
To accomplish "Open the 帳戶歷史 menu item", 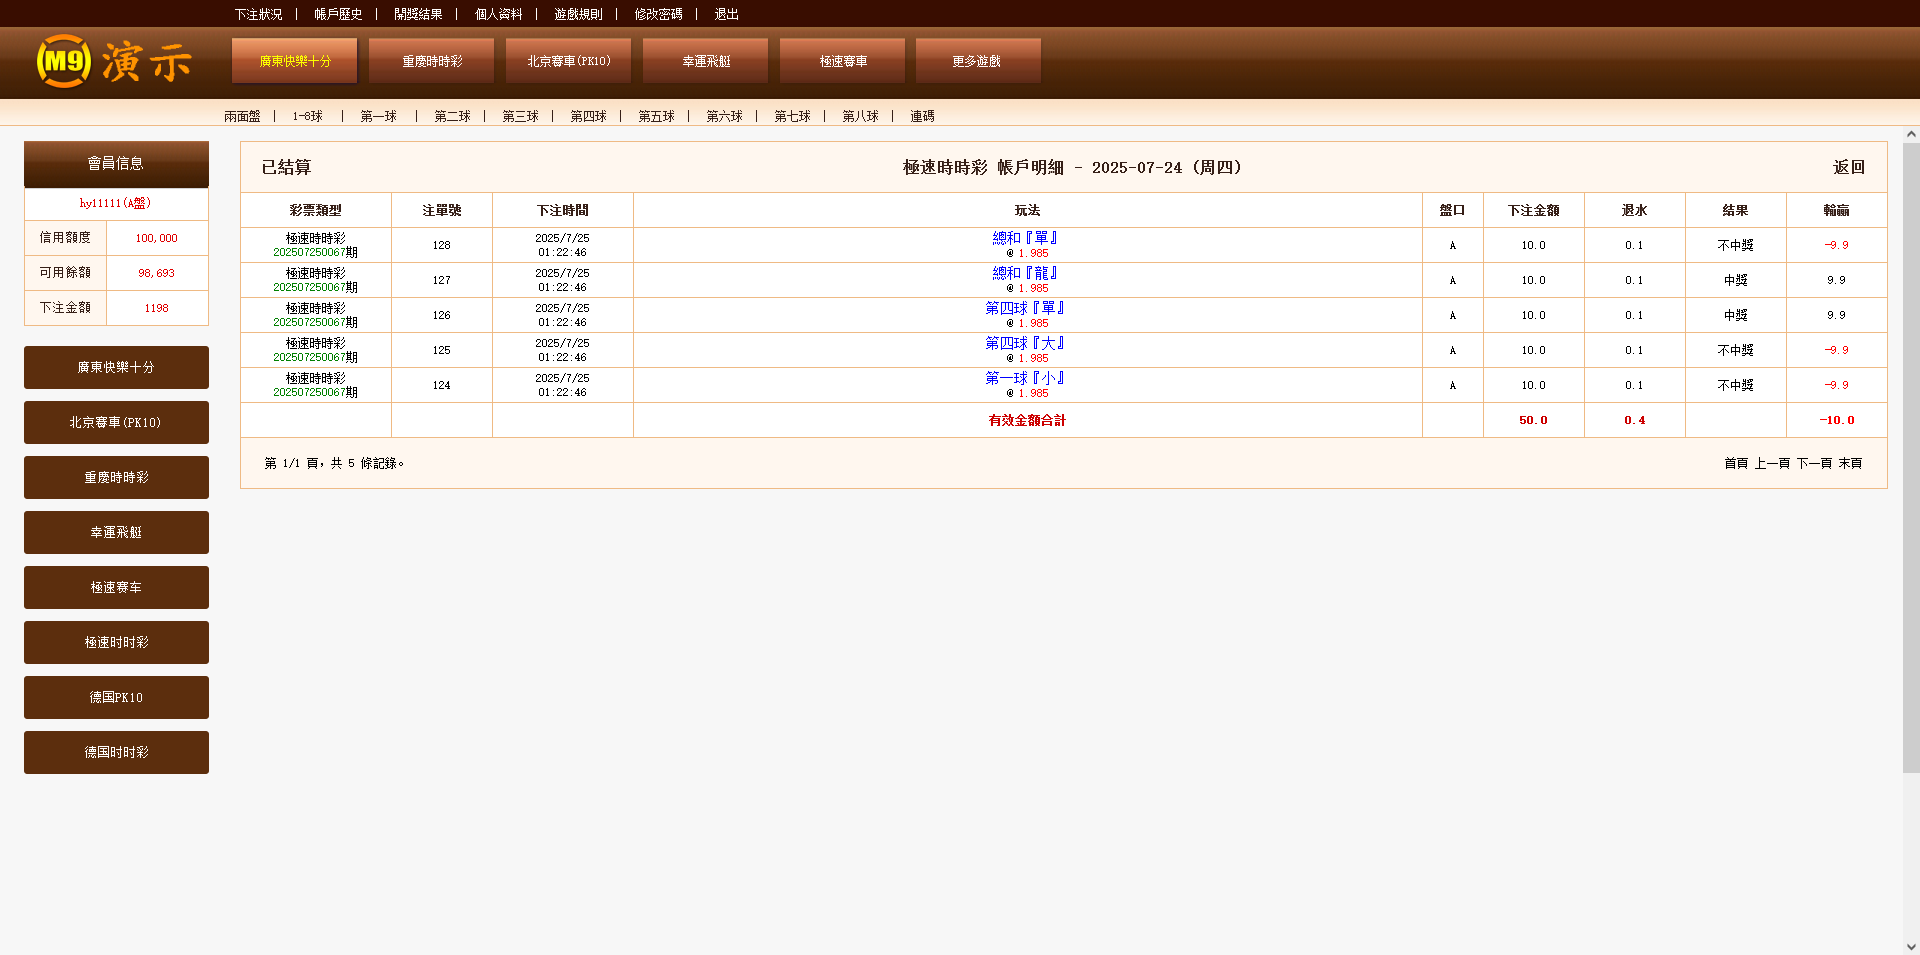I will point(338,14).
